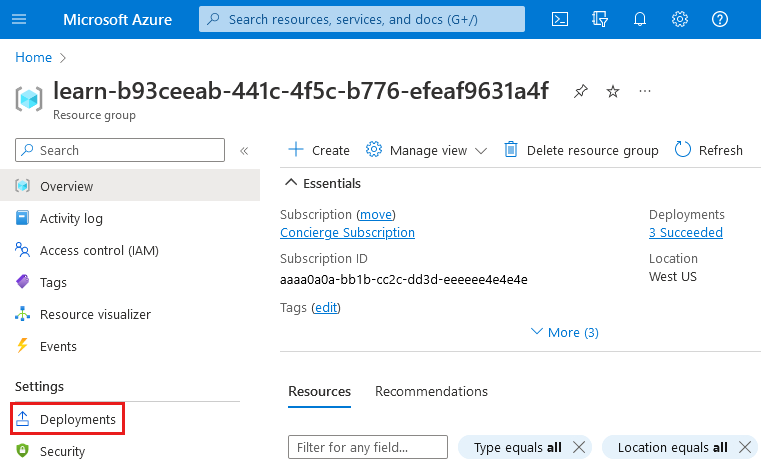761x471 pixels.
Task: Click the Access control people icon
Action: (x=22, y=250)
